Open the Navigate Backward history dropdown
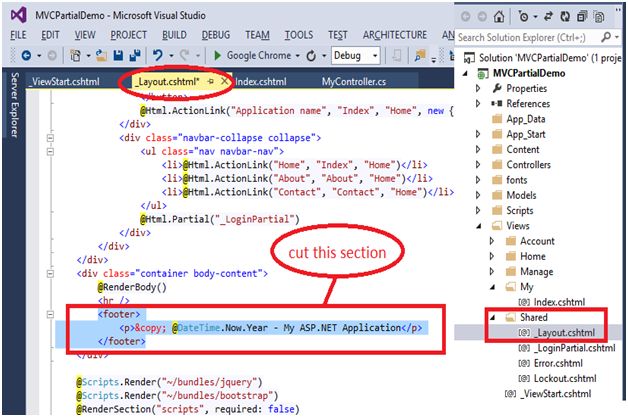 coord(39,55)
